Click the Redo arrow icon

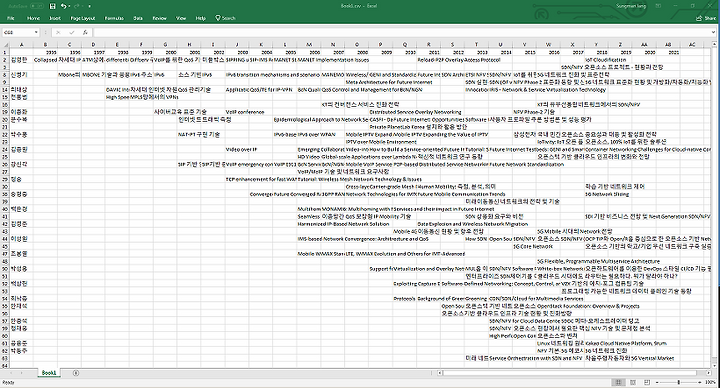click(x=77, y=6)
